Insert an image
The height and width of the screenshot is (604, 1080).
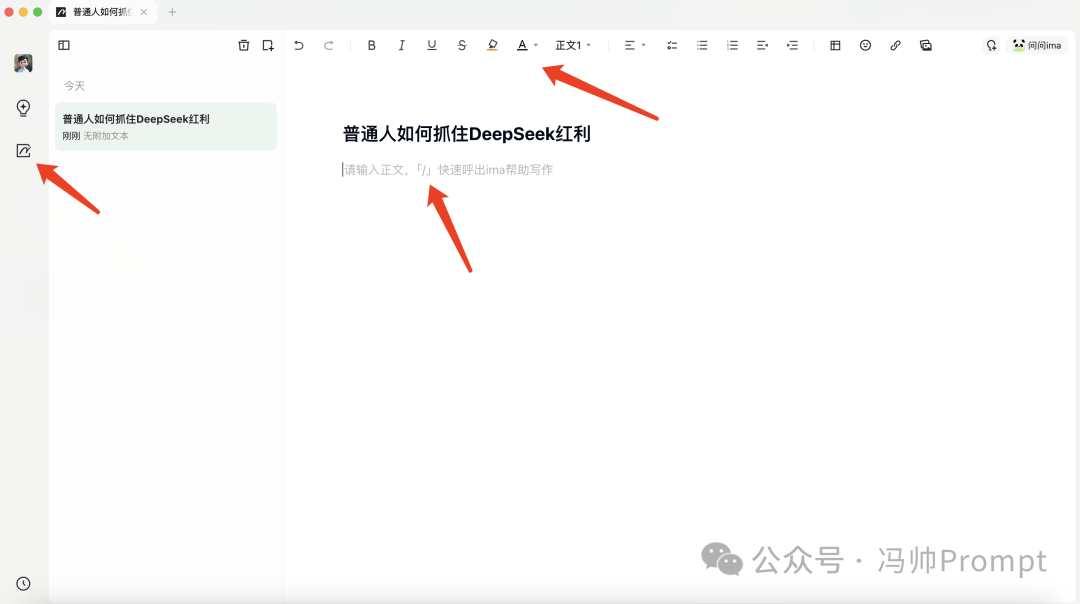point(926,45)
